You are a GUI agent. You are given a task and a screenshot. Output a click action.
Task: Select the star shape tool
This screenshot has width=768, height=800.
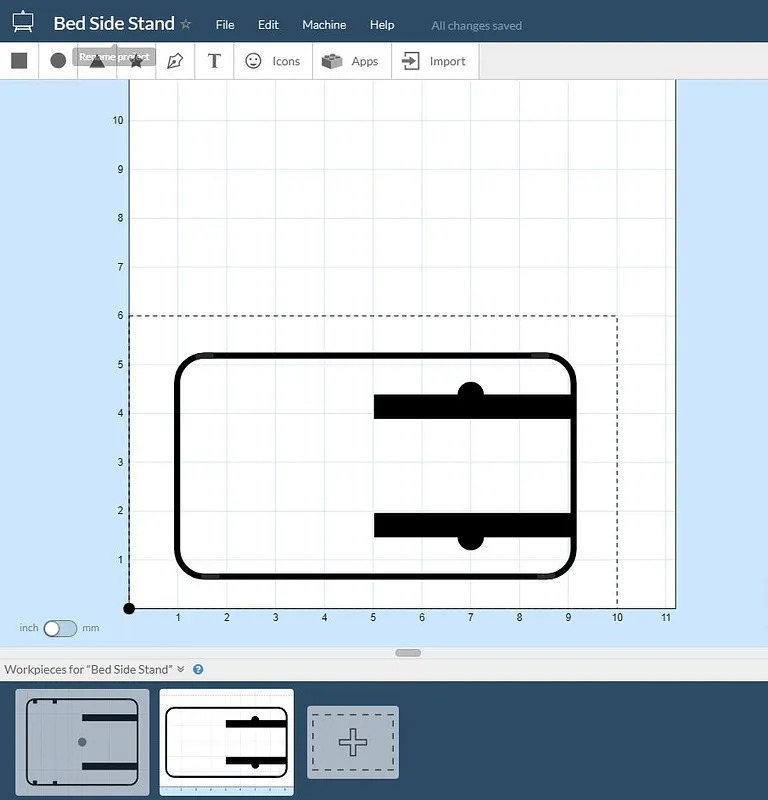pos(136,62)
